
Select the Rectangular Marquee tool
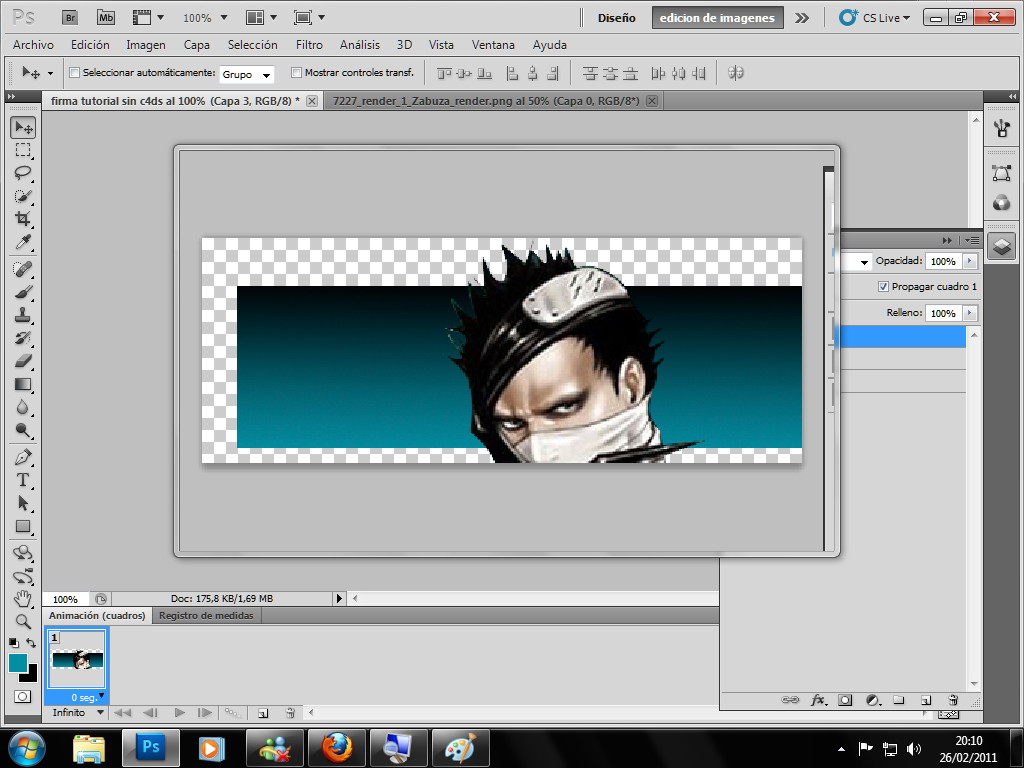(23, 150)
